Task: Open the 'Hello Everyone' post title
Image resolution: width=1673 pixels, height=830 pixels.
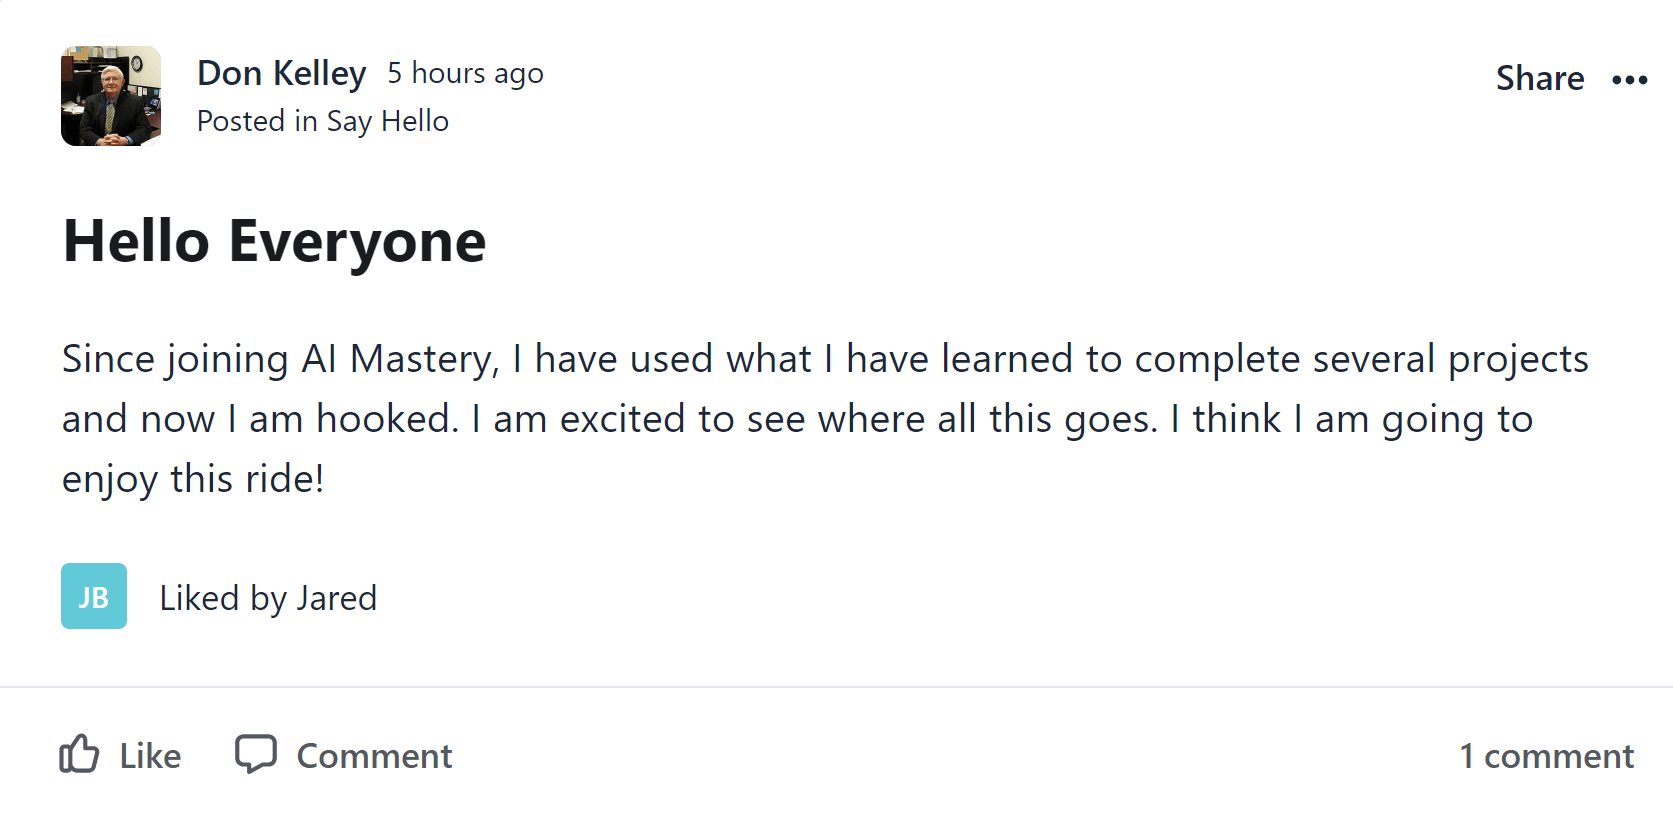Action: (x=274, y=241)
